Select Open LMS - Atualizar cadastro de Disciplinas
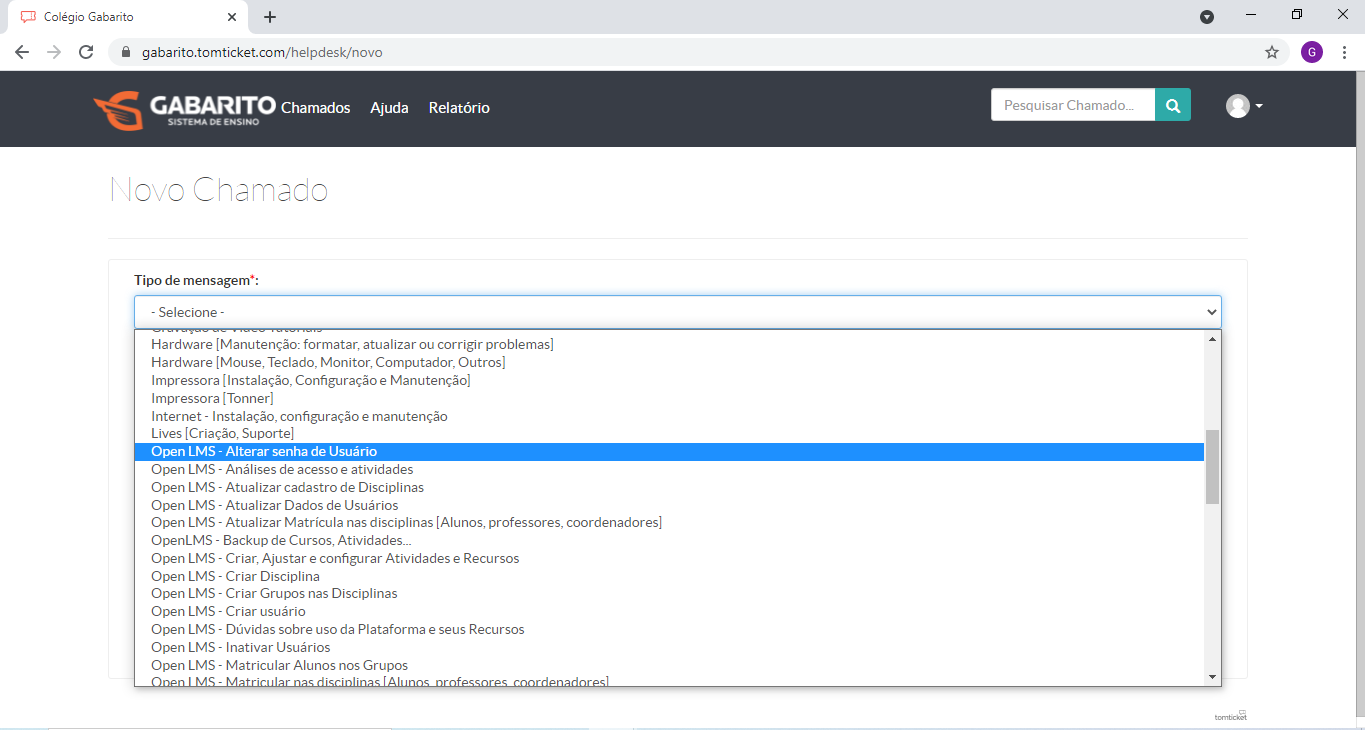This screenshot has height=730, width=1365. [669, 488]
